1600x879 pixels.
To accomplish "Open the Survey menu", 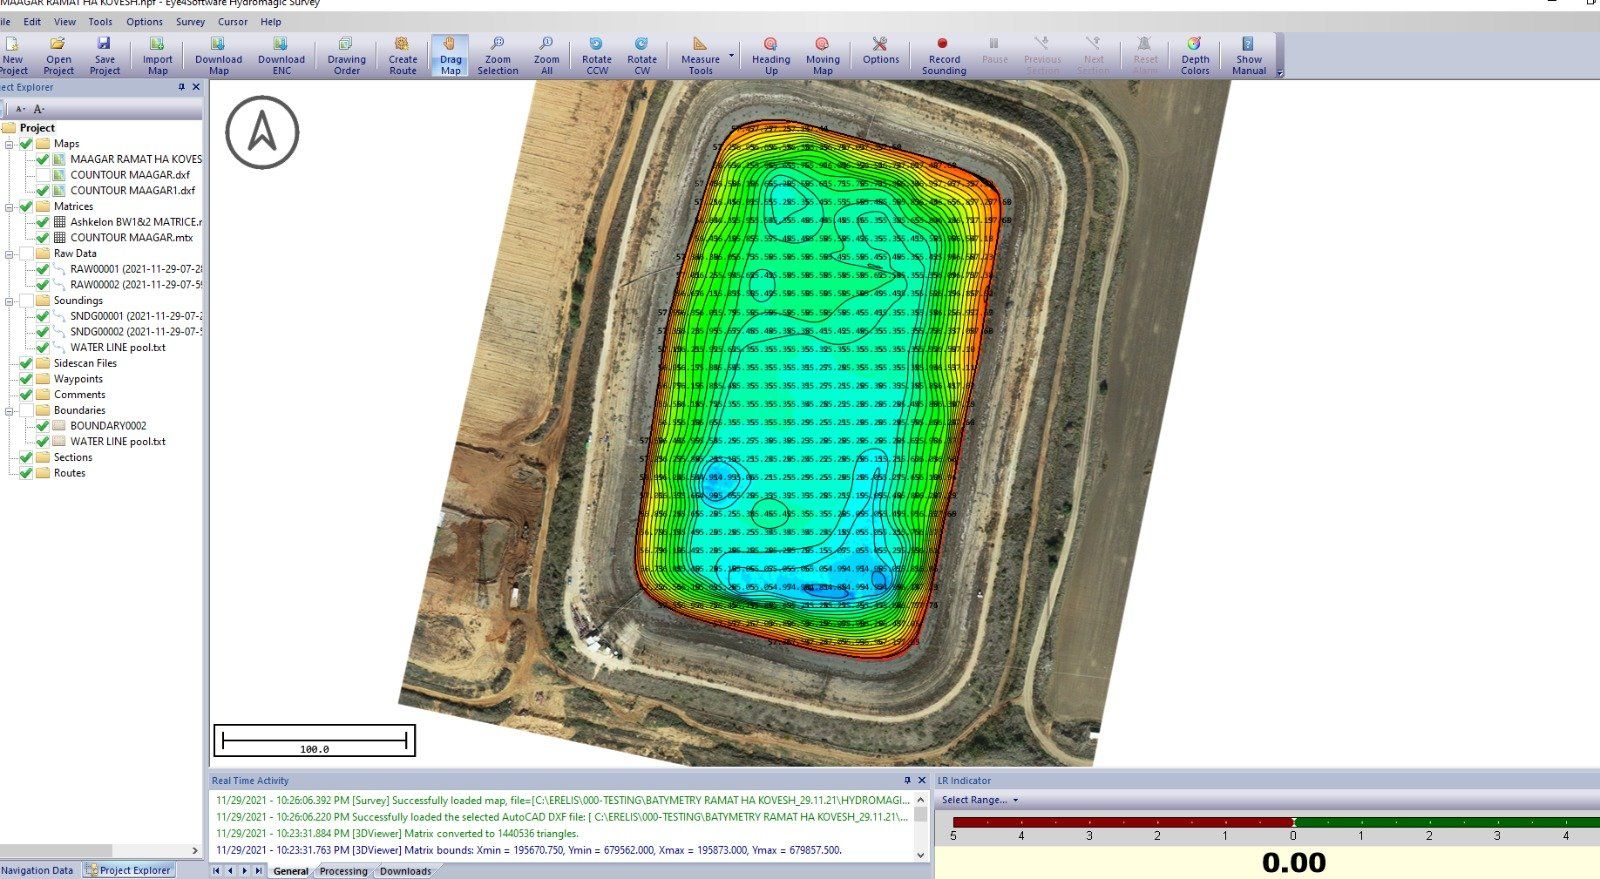I will [190, 21].
